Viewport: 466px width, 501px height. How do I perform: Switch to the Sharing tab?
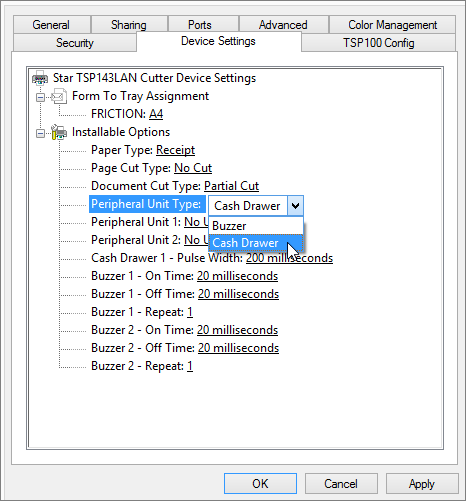pyautogui.click(x=129, y=25)
